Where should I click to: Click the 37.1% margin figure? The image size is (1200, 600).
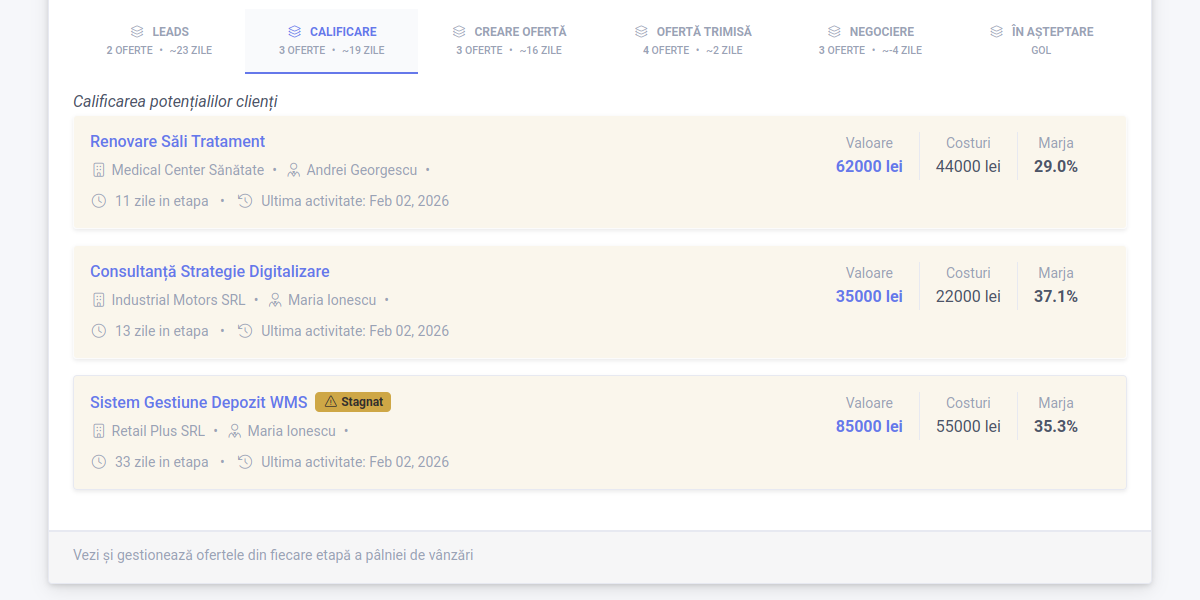coord(1055,296)
